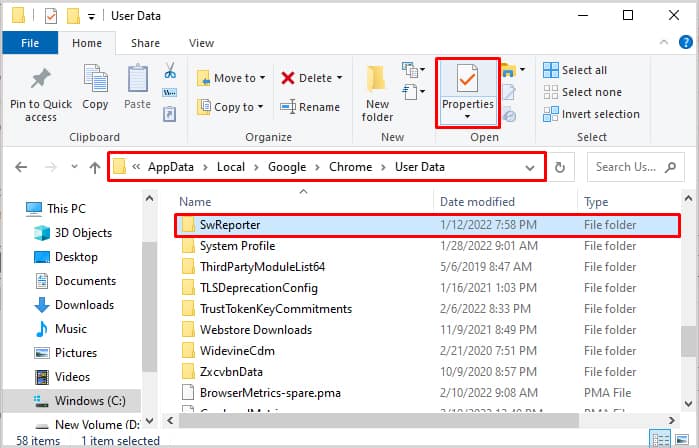Image resolution: width=699 pixels, height=448 pixels.
Task: Click the horizontal scrollbar thumb
Action: (x=379, y=420)
